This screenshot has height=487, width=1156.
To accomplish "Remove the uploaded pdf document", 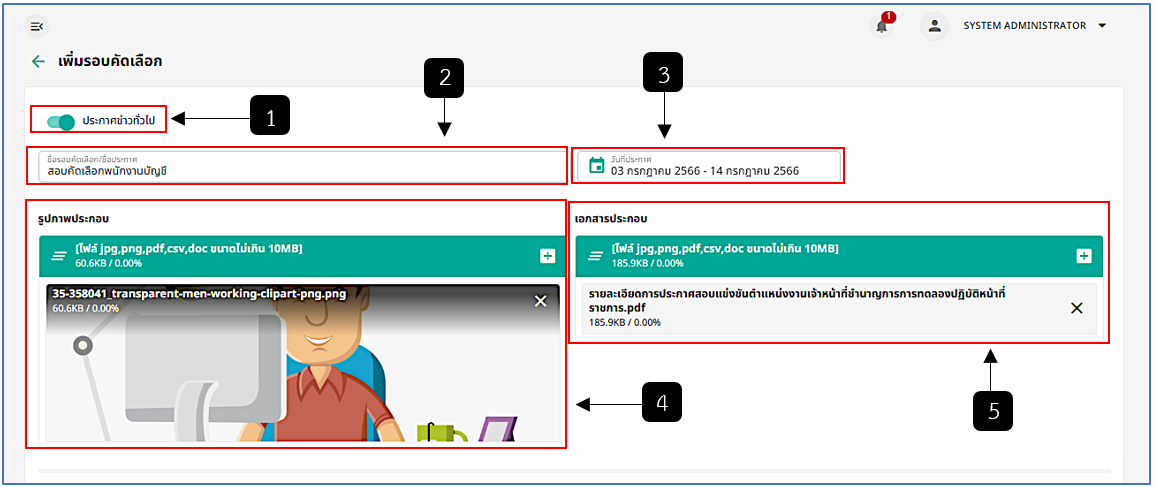I will coord(1076,309).
